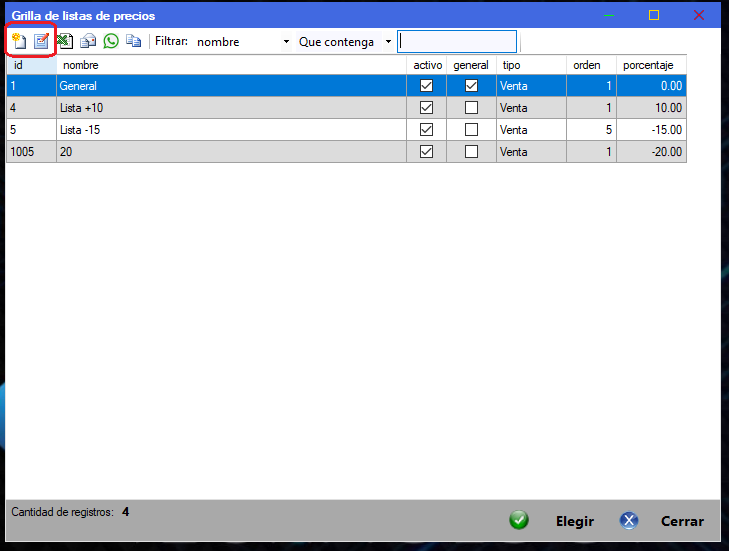This screenshot has height=551, width=729.
Task: Export the grid to Excel
Action: click(x=65, y=42)
